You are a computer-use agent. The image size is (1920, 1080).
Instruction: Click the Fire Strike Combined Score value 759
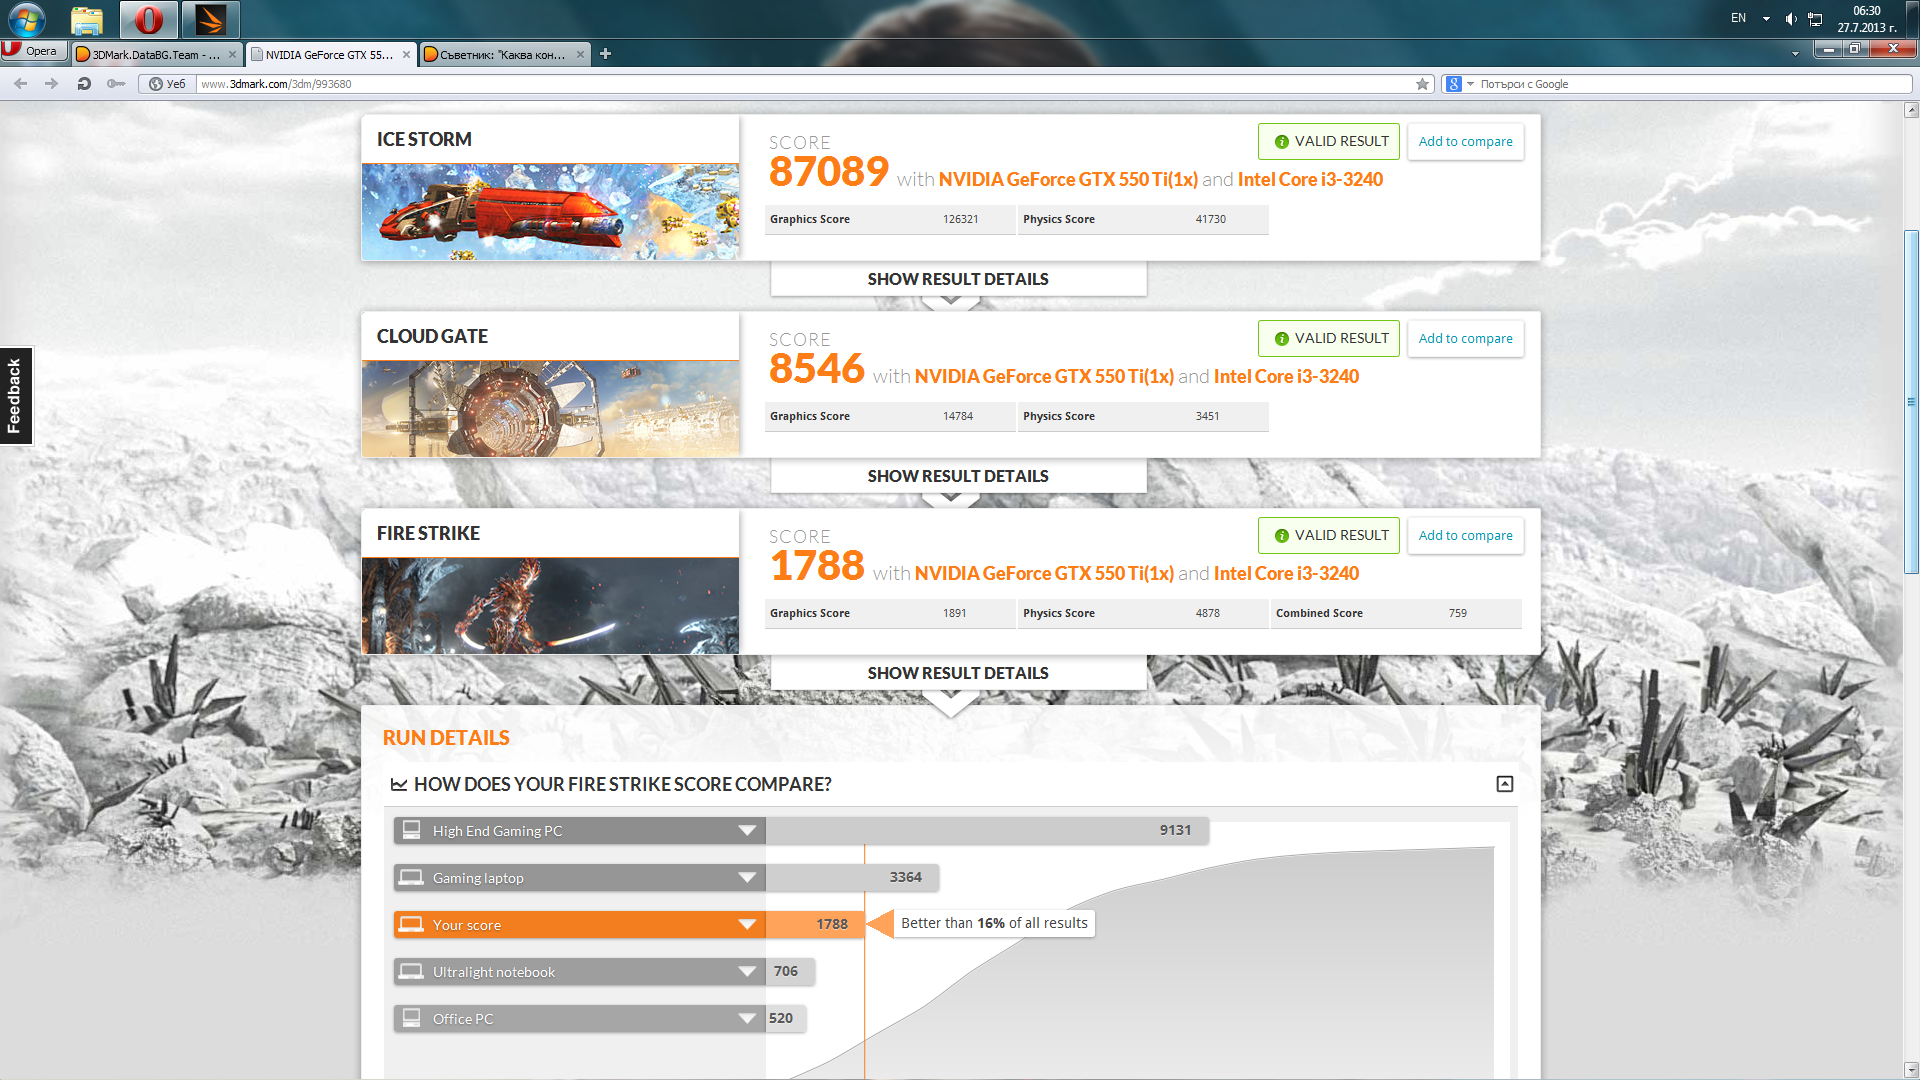click(1457, 614)
